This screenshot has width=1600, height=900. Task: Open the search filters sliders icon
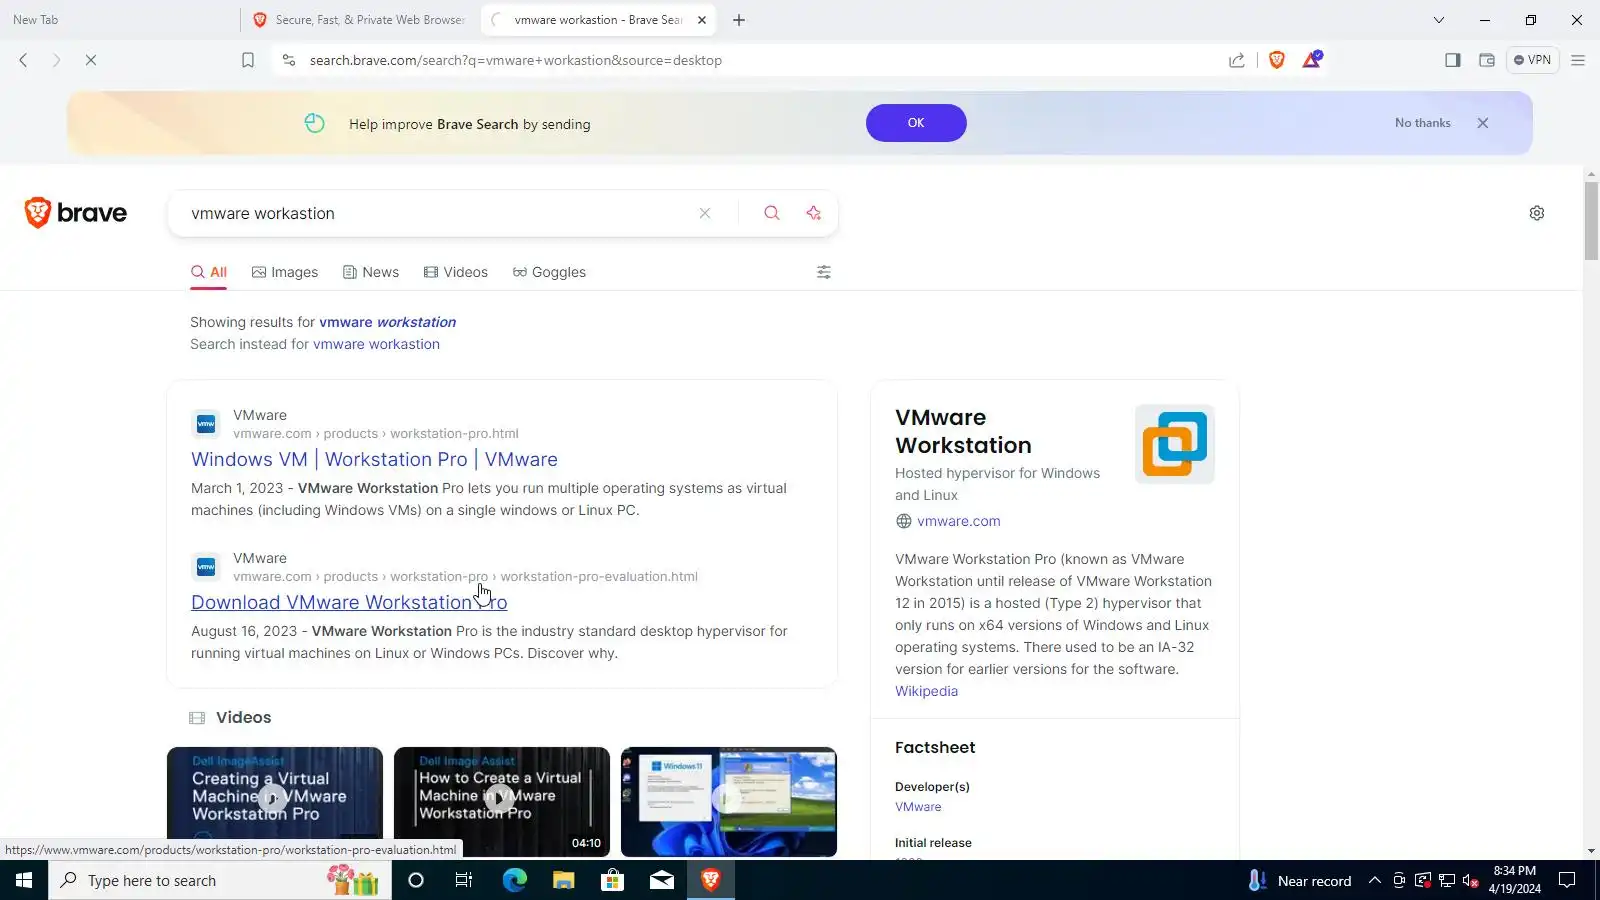824,272
